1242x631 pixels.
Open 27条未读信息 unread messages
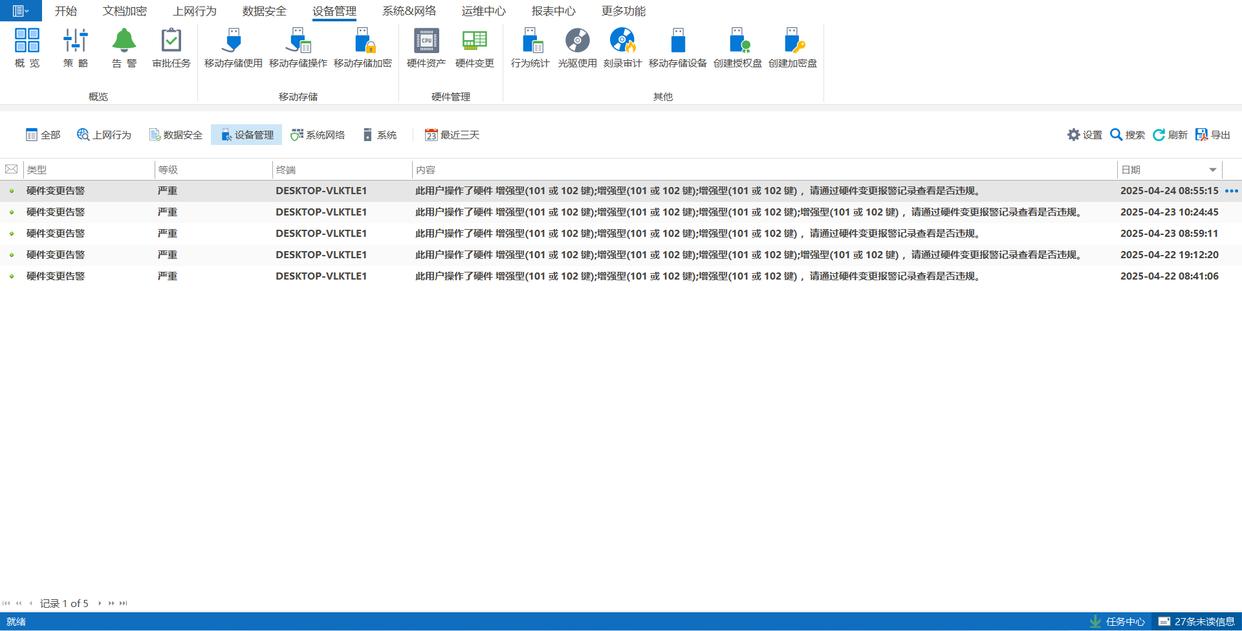tap(1197, 622)
